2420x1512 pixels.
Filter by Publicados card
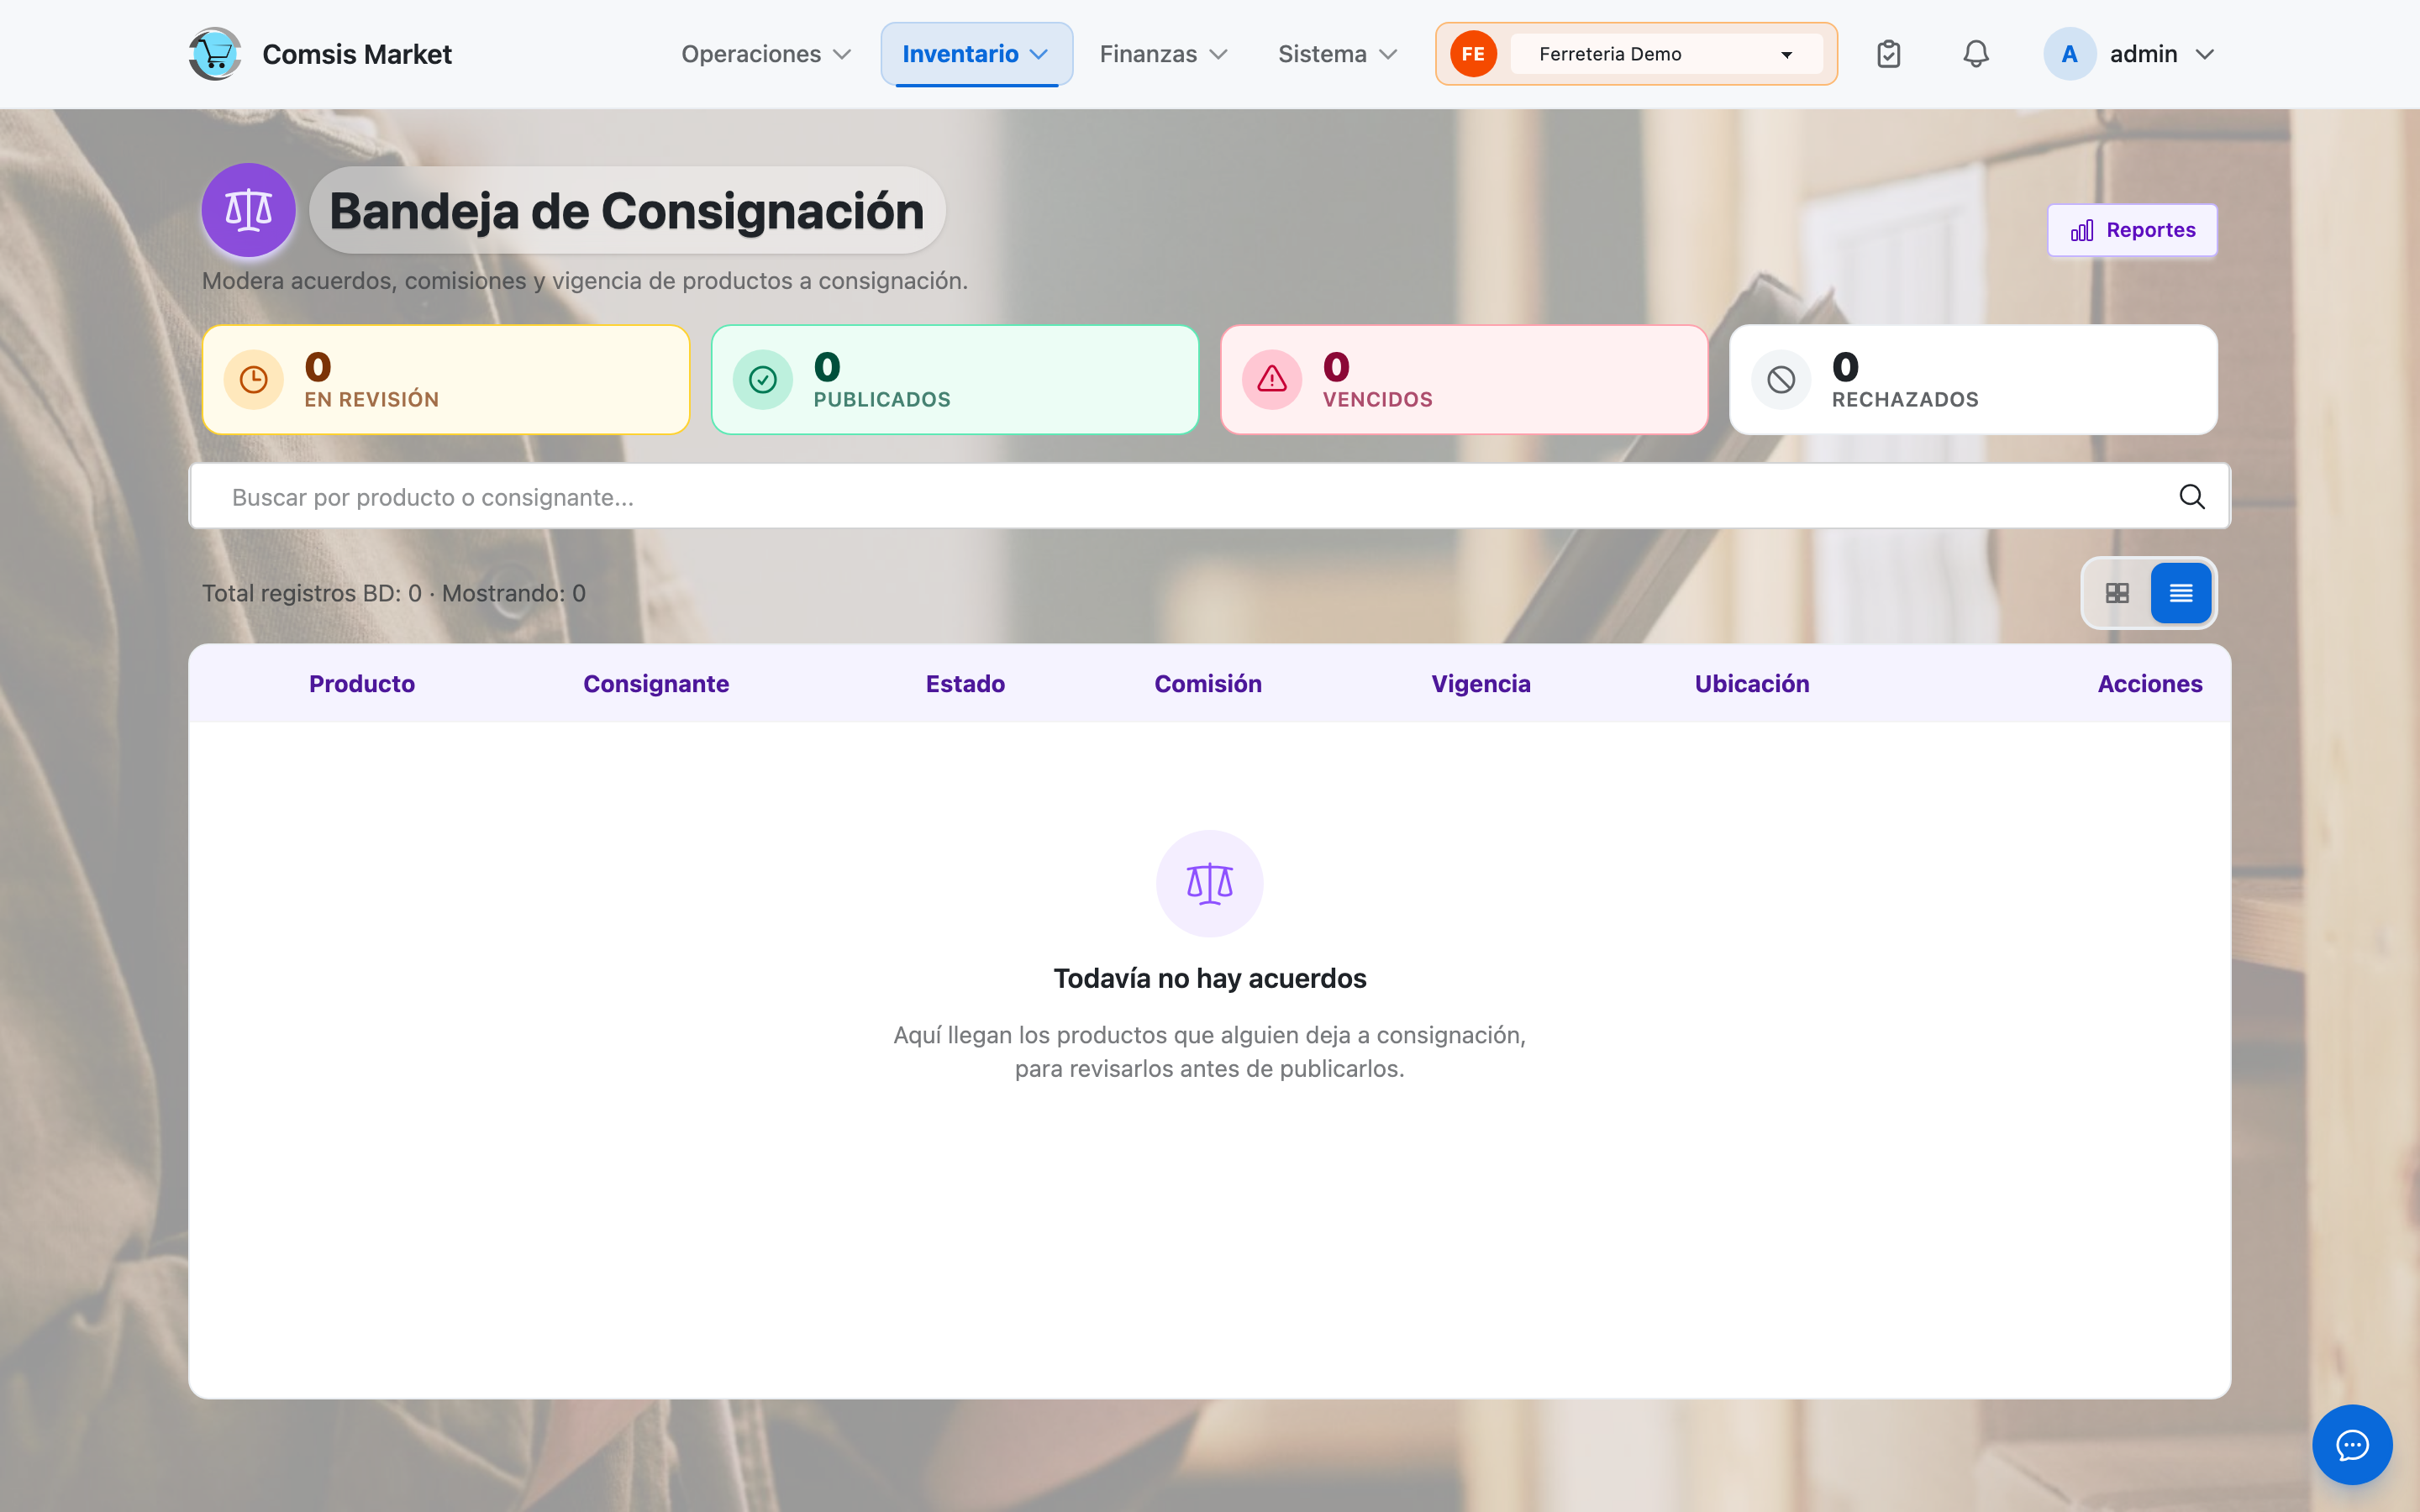(955, 380)
